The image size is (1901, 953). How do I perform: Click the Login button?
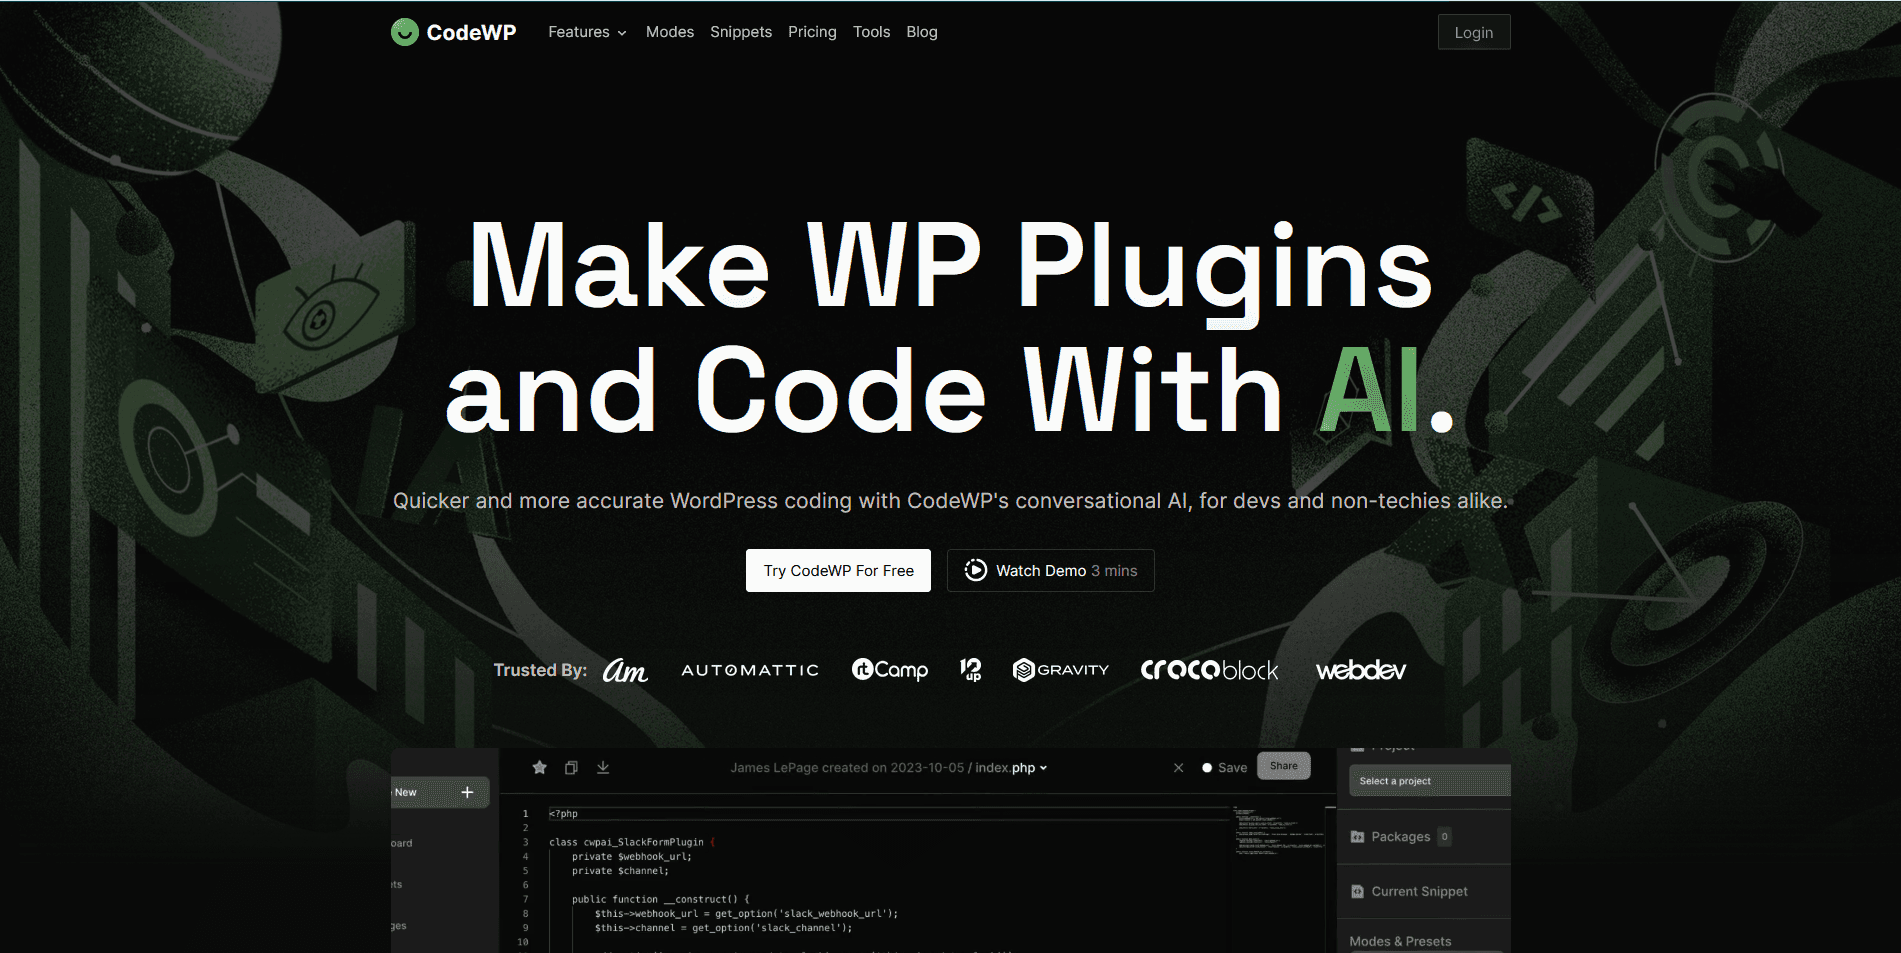pyautogui.click(x=1473, y=32)
